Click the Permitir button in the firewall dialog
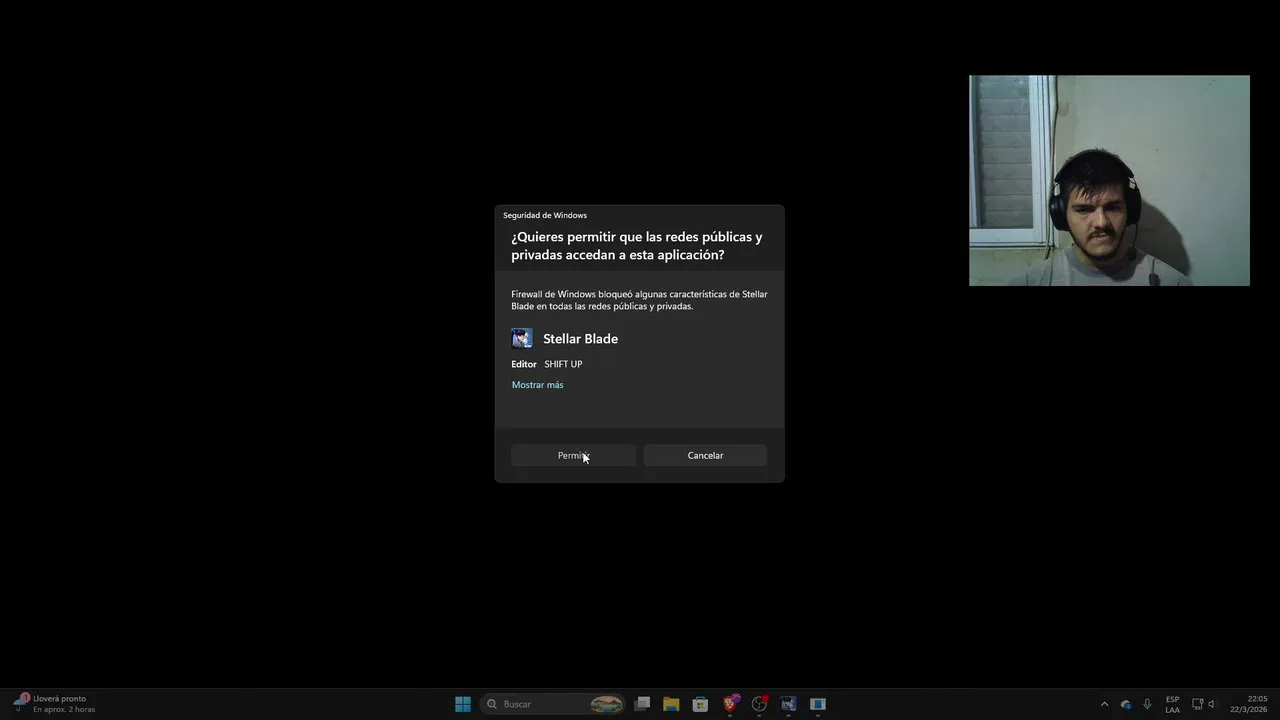 (x=573, y=455)
